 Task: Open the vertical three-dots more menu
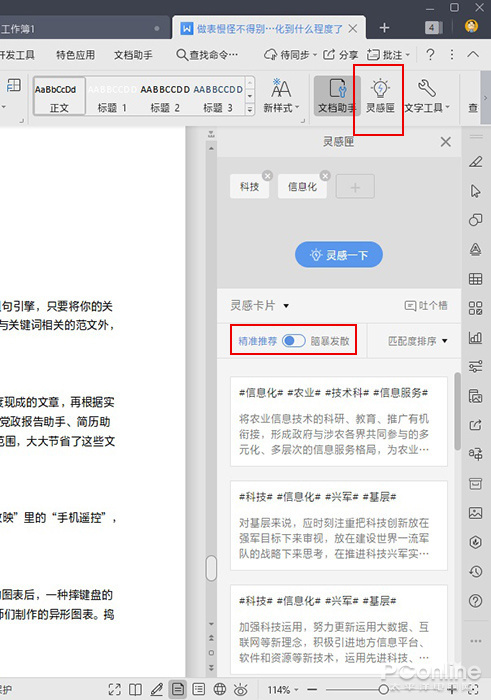point(452,54)
